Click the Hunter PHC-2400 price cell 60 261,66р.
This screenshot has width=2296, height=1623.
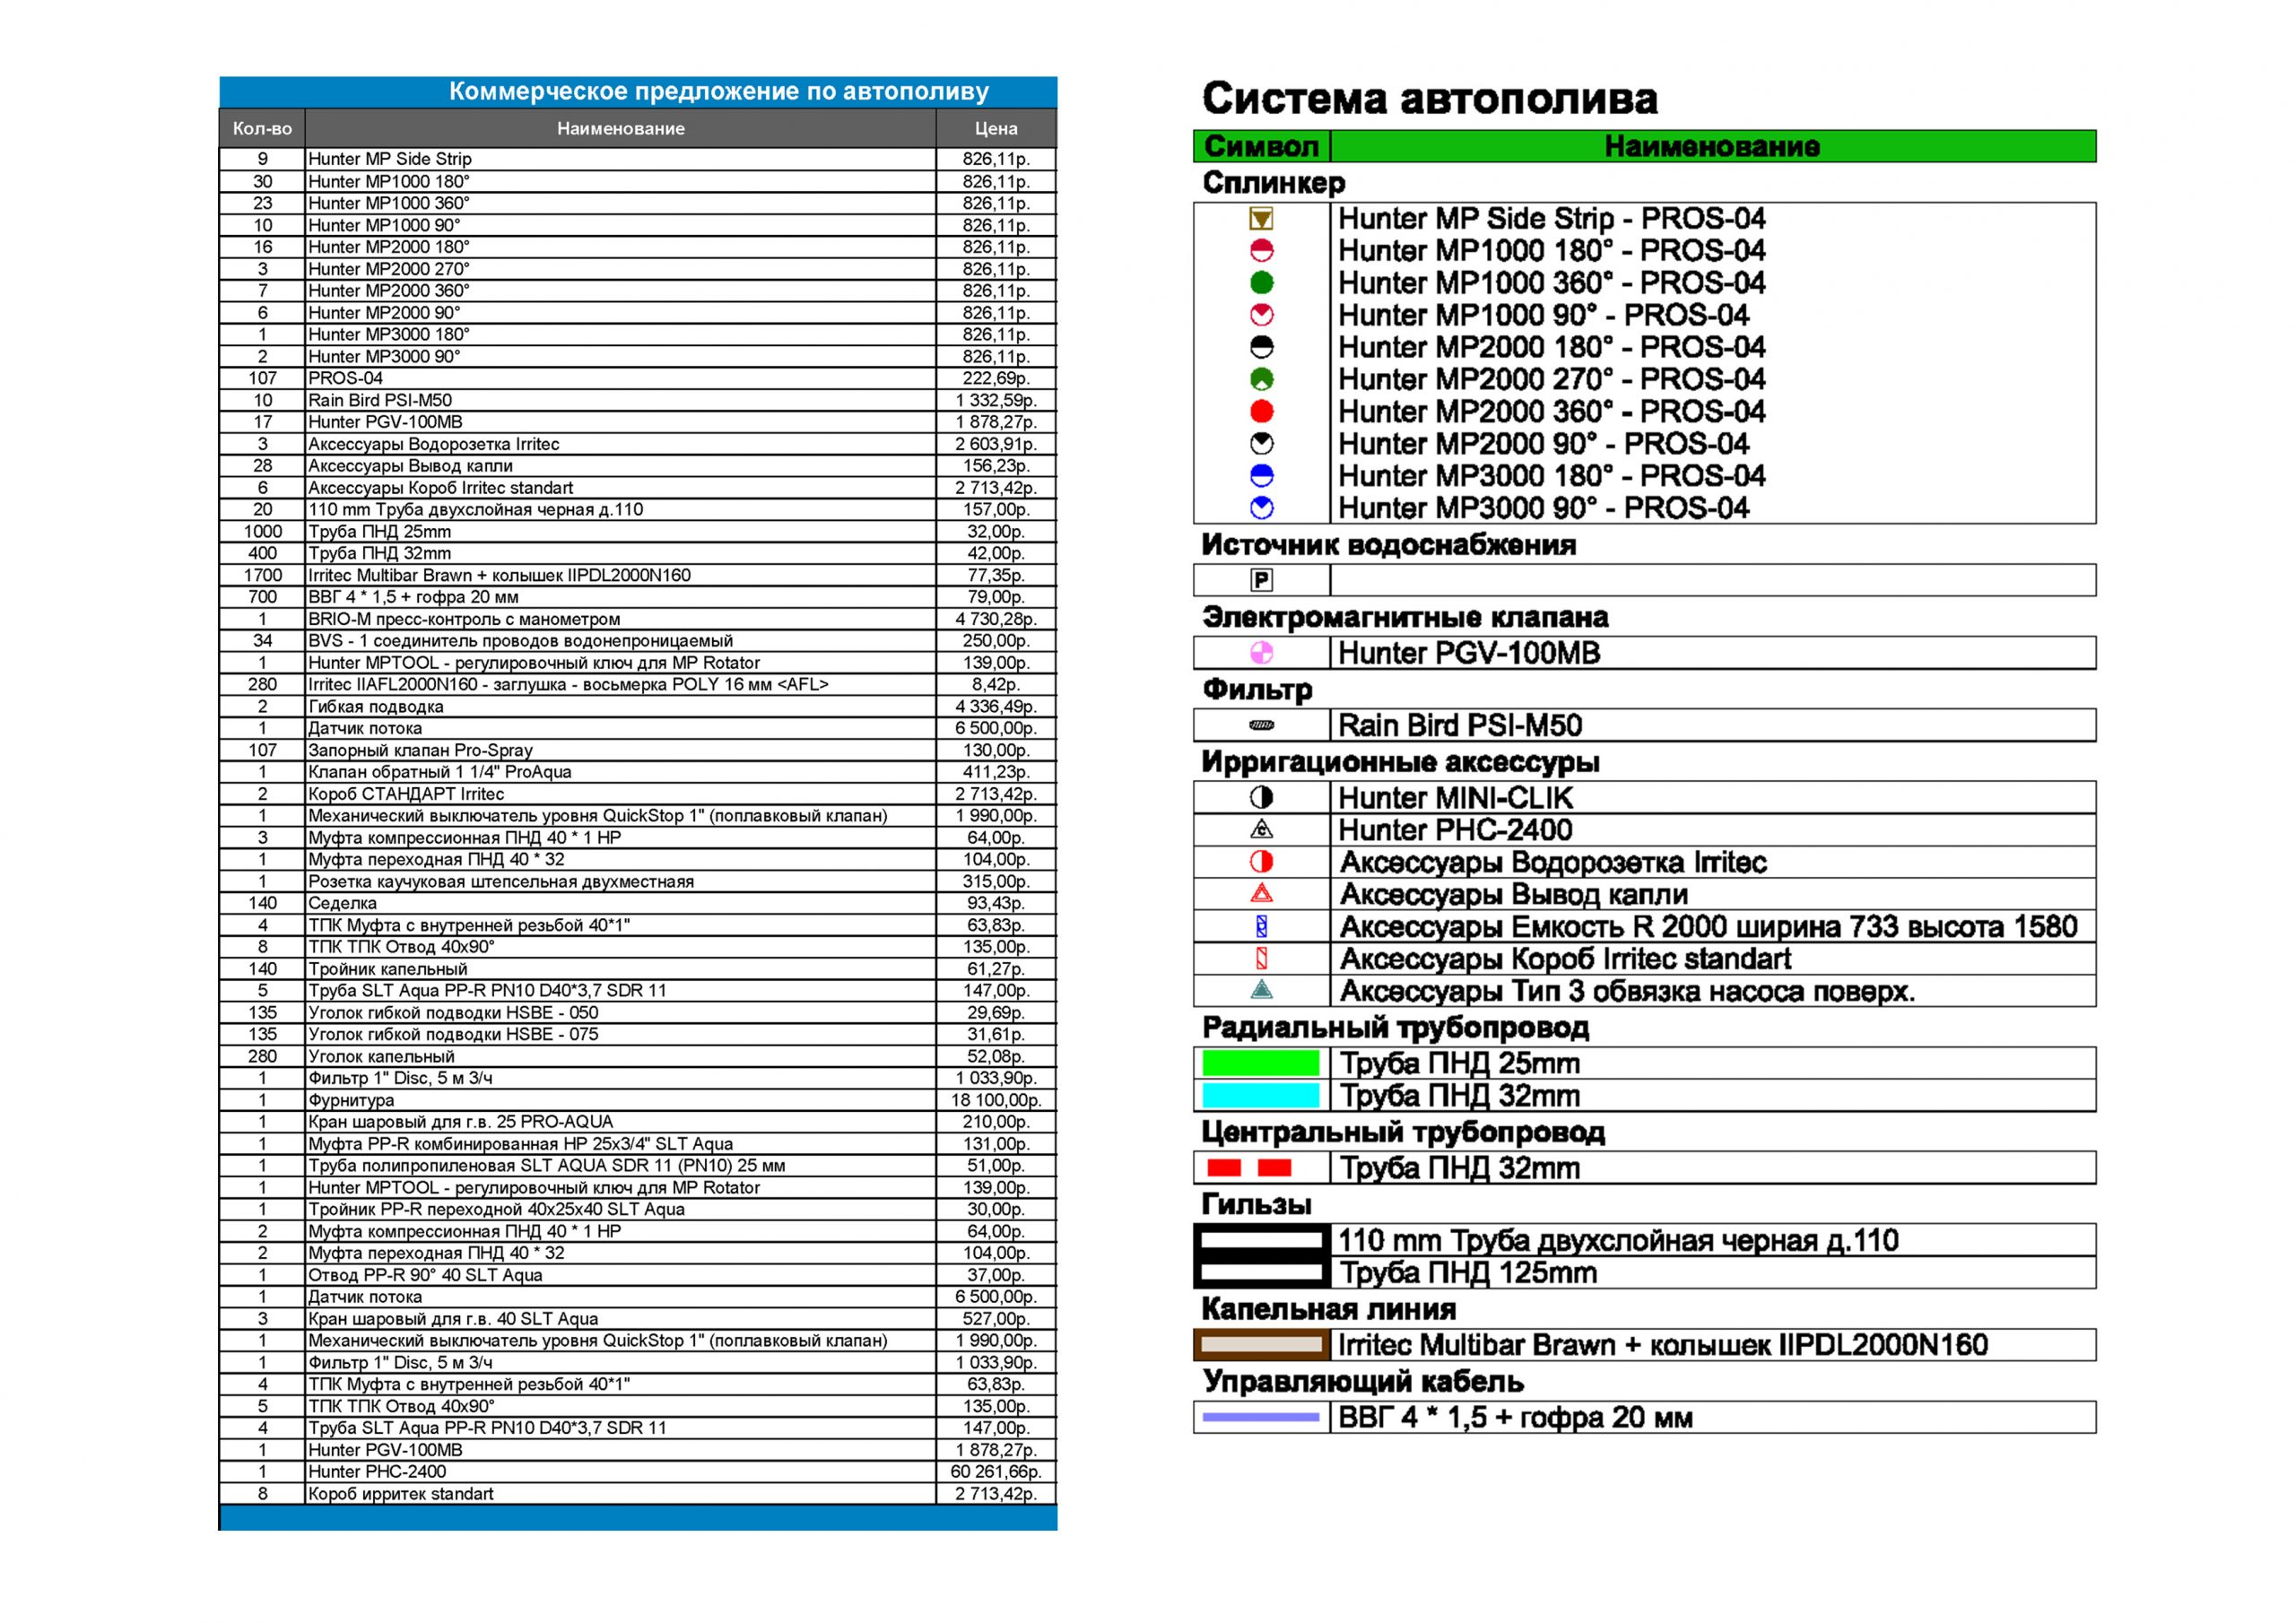[x=995, y=1472]
